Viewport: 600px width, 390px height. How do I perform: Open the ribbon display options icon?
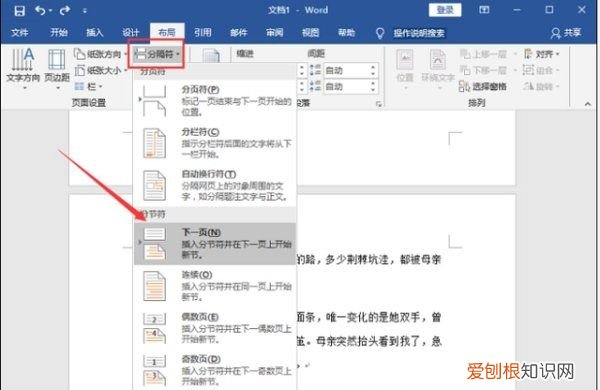[x=484, y=10]
